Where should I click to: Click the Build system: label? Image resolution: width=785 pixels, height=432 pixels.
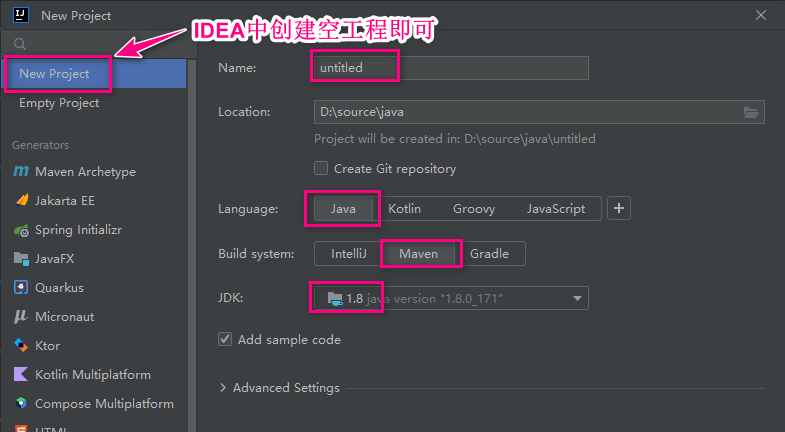click(x=256, y=254)
